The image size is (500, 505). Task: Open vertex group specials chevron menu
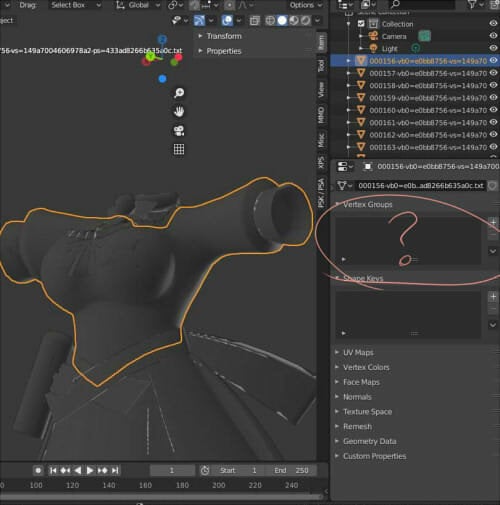point(493,251)
